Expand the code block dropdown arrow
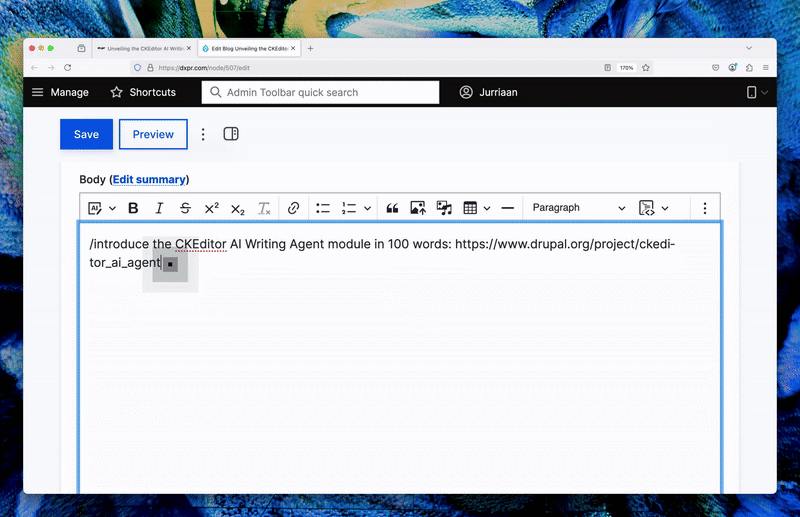The height and width of the screenshot is (517, 800). (x=665, y=208)
